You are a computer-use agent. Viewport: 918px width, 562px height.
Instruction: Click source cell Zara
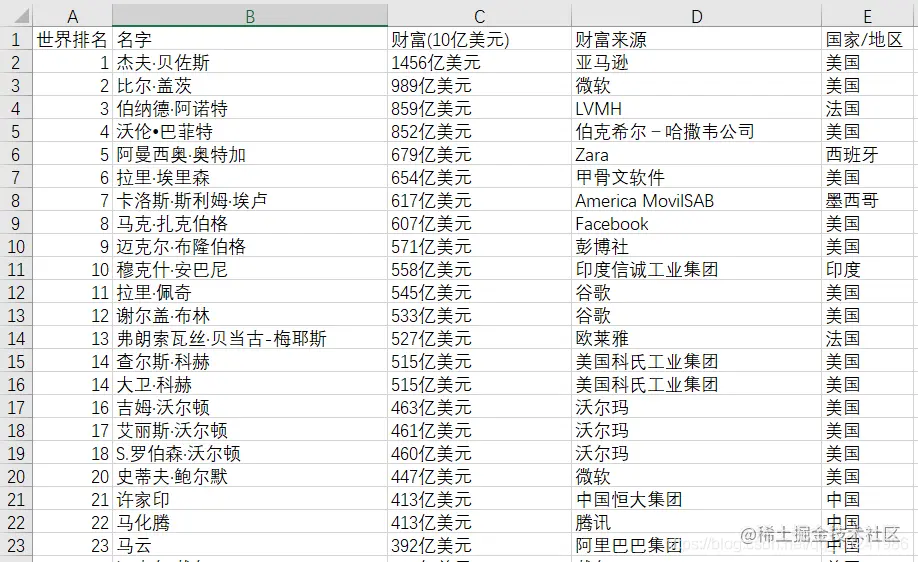tap(696, 155)
